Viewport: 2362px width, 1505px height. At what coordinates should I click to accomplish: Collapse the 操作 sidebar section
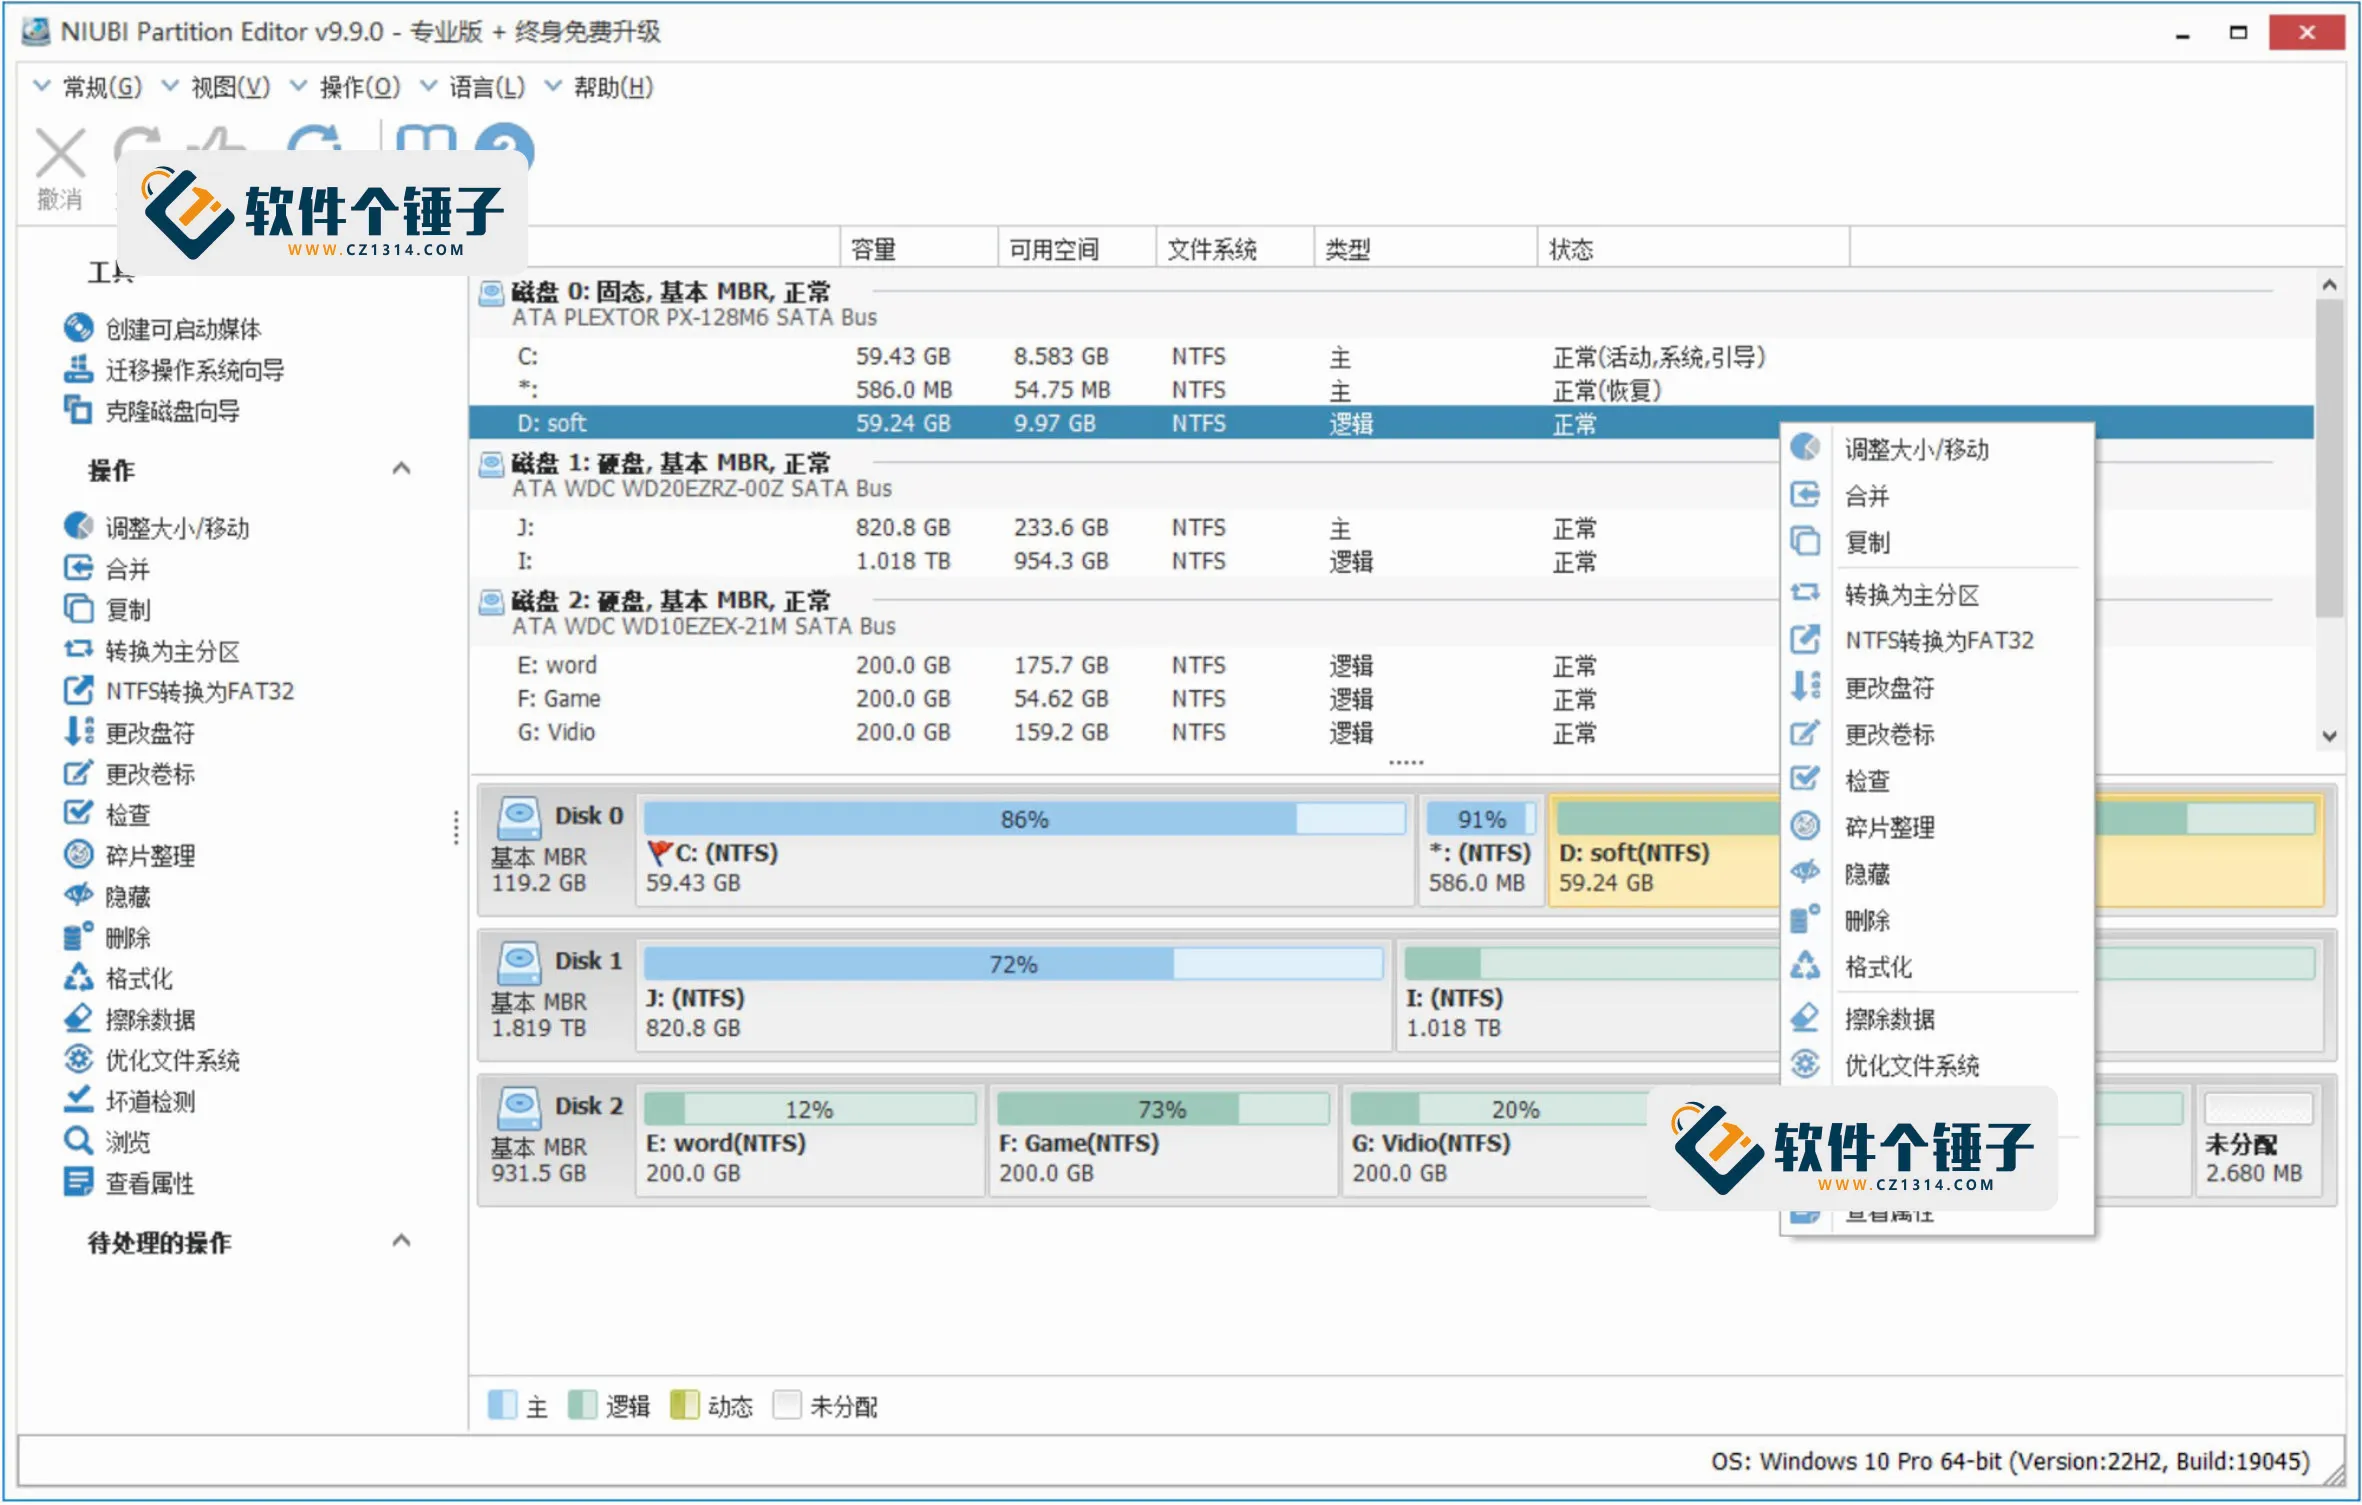click(x=401, y=468)
